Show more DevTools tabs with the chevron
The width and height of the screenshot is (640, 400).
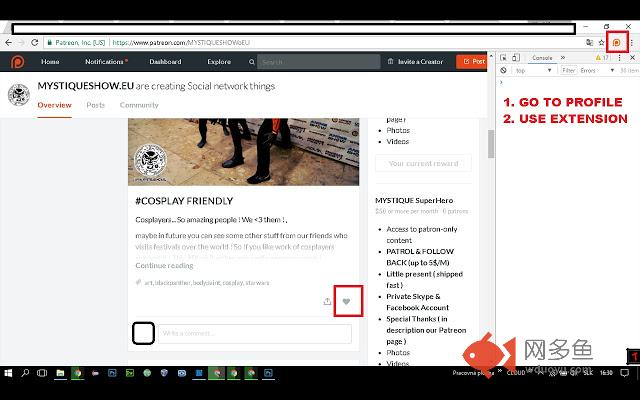[x=563, y=58]
